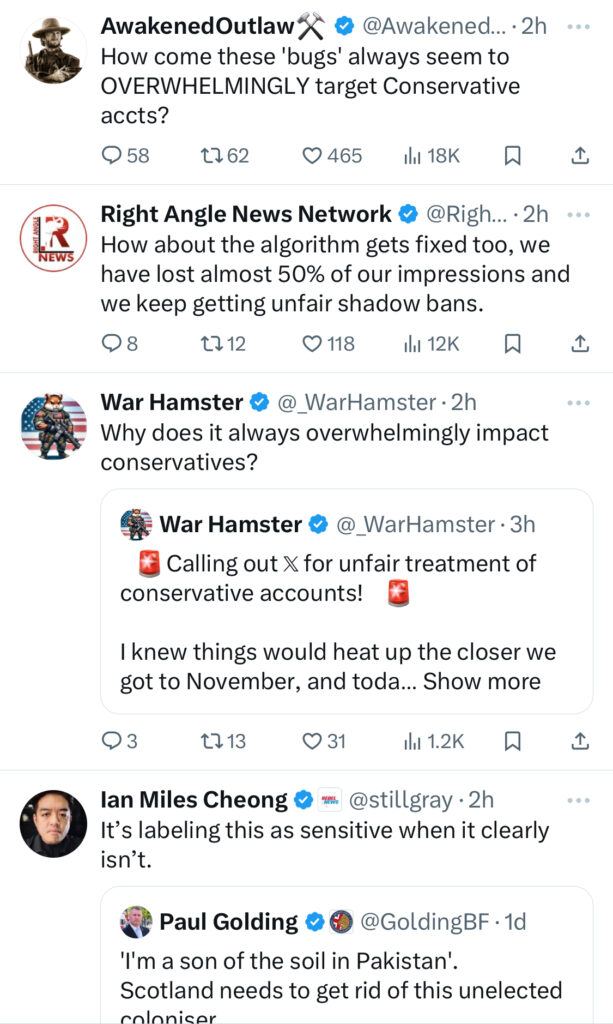This screenshot has height=1024, width=613.
Task: Reply to Right Angle News Network tweet
Action: click(112, 343)
